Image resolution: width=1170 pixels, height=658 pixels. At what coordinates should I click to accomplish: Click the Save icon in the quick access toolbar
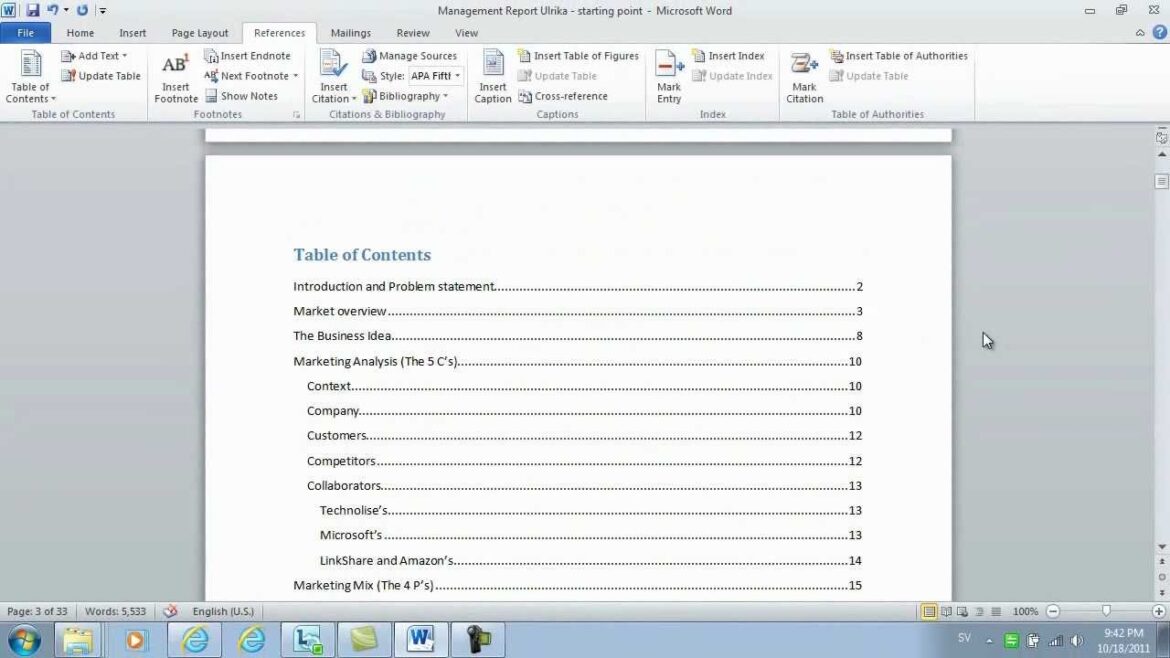click(x=33, y=10)
